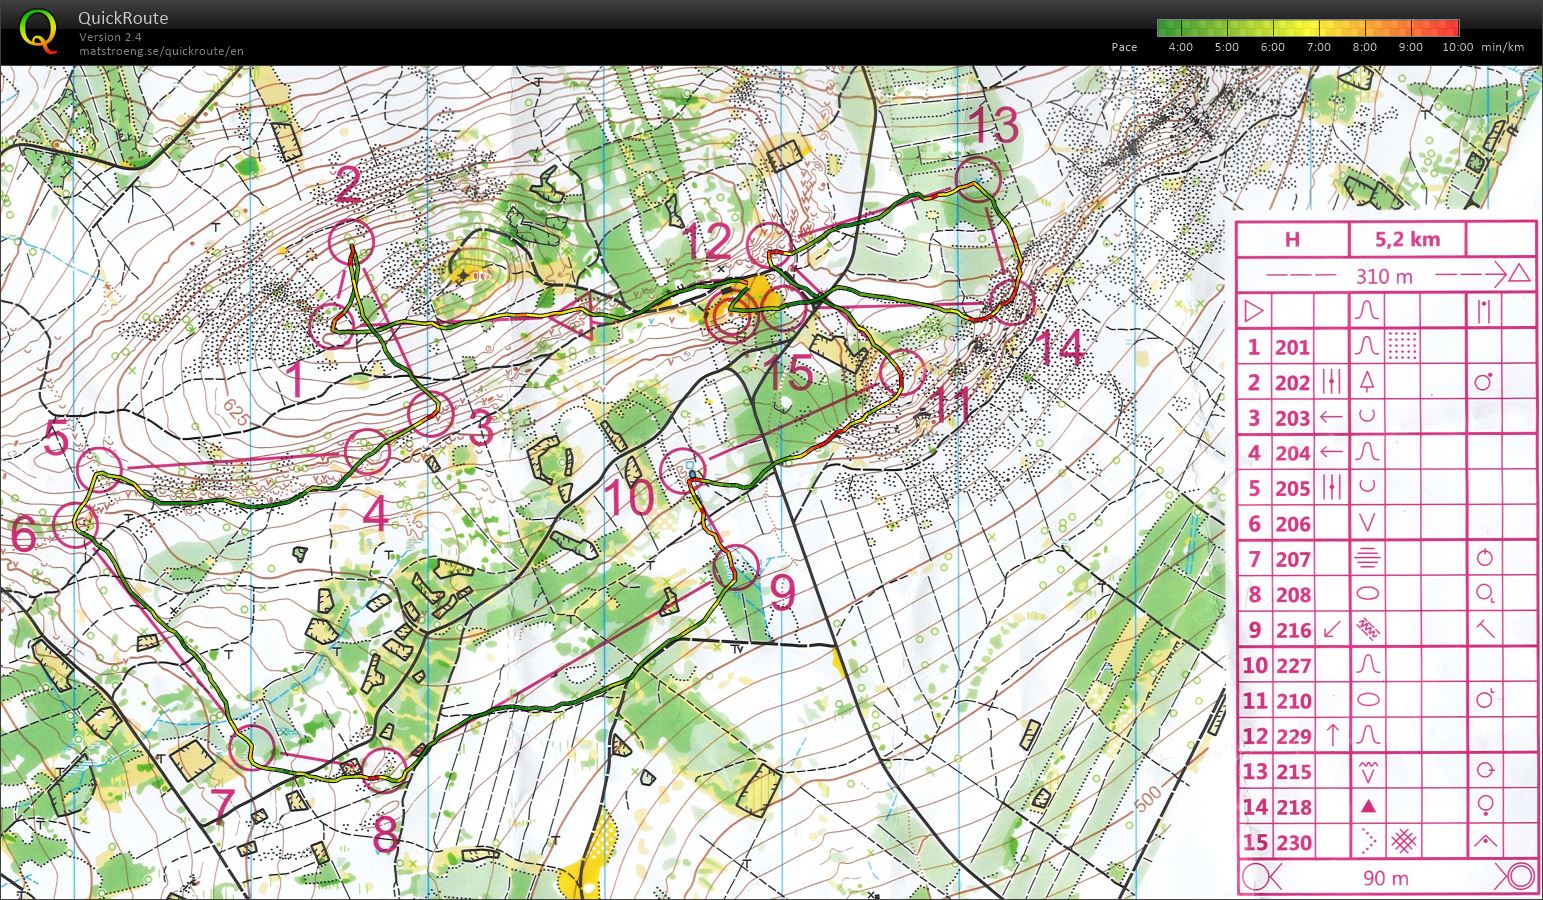Click control code 216 in the table
The height and width of the screenshot is (900, 1543).
[x=1292, y=630]
